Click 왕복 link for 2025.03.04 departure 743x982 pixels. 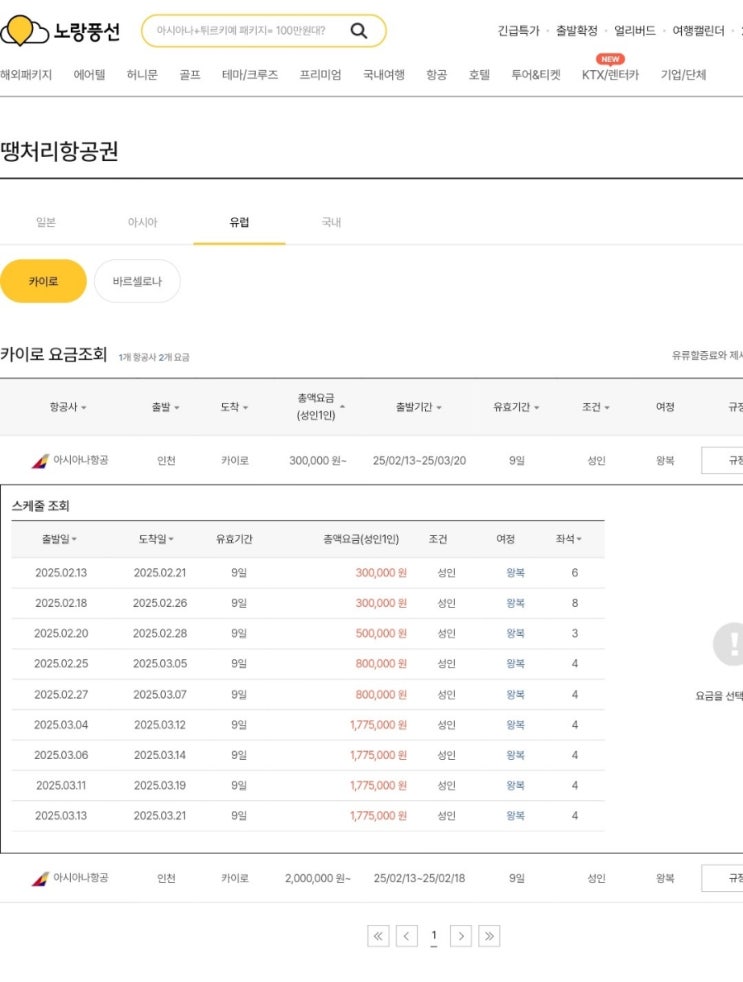[516, 725]
